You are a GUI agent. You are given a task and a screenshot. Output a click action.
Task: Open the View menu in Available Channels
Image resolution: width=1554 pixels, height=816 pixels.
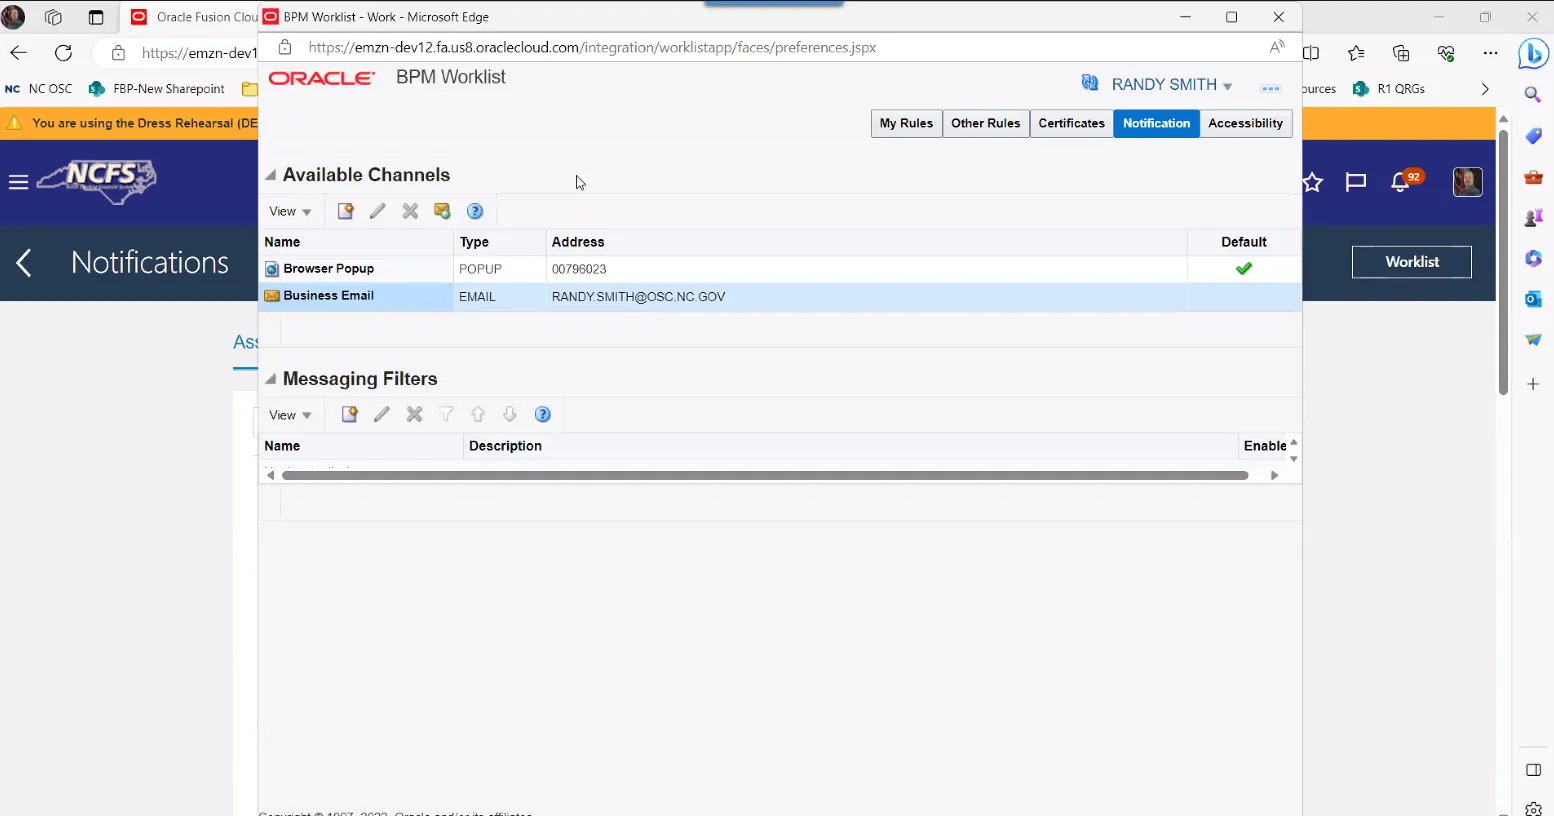pos(290,212)
